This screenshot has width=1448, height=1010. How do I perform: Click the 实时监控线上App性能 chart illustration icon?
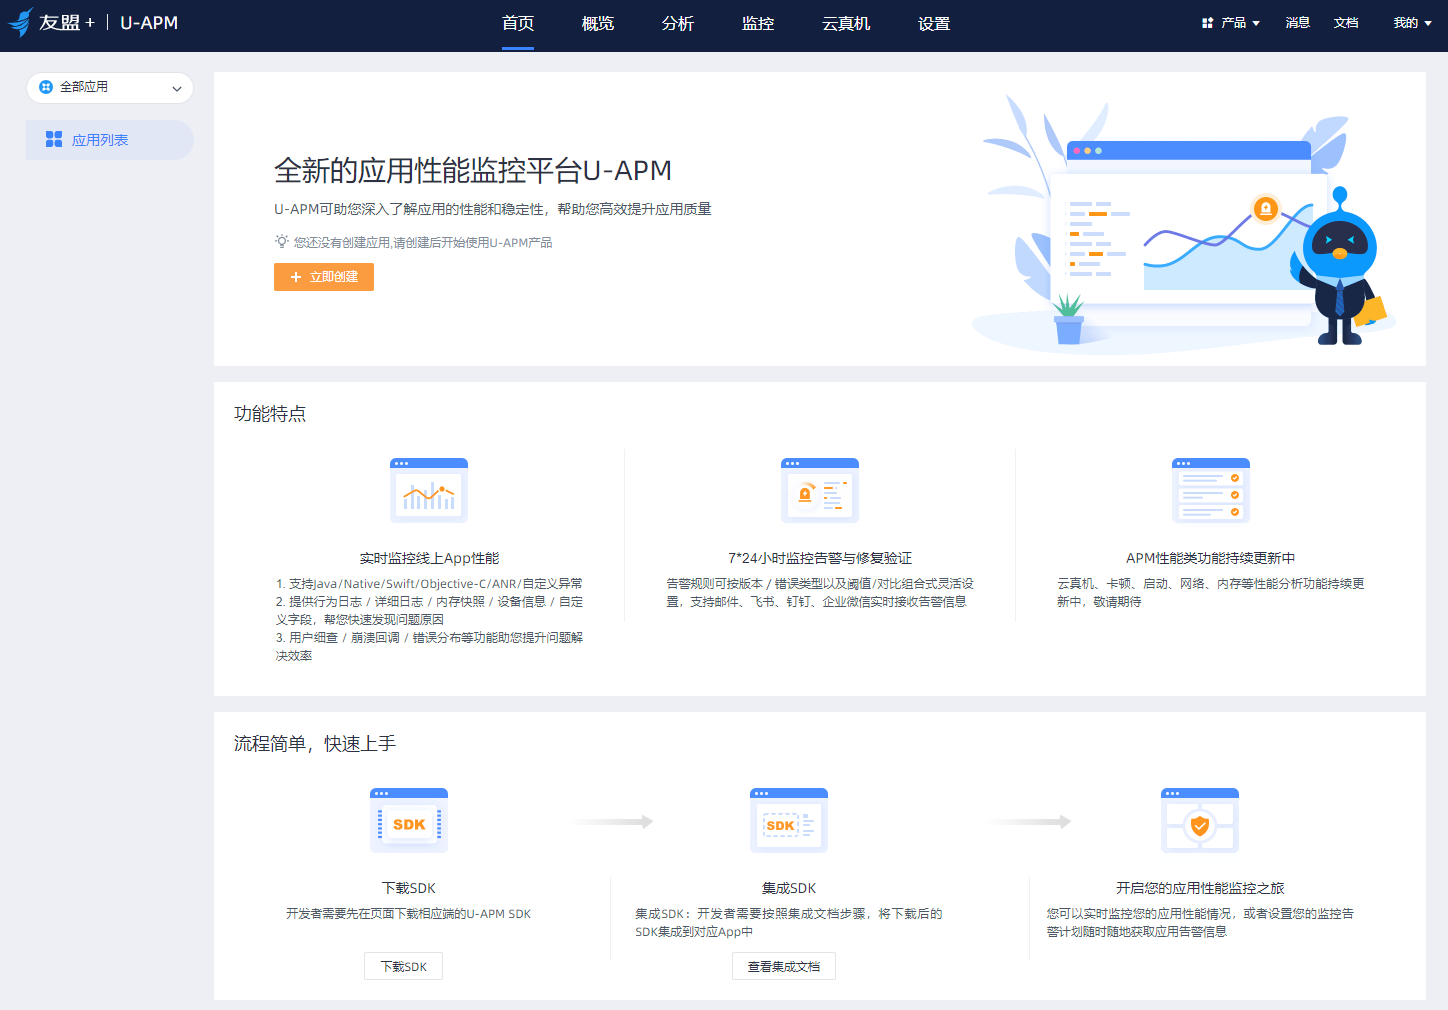(x=428, y=490)
